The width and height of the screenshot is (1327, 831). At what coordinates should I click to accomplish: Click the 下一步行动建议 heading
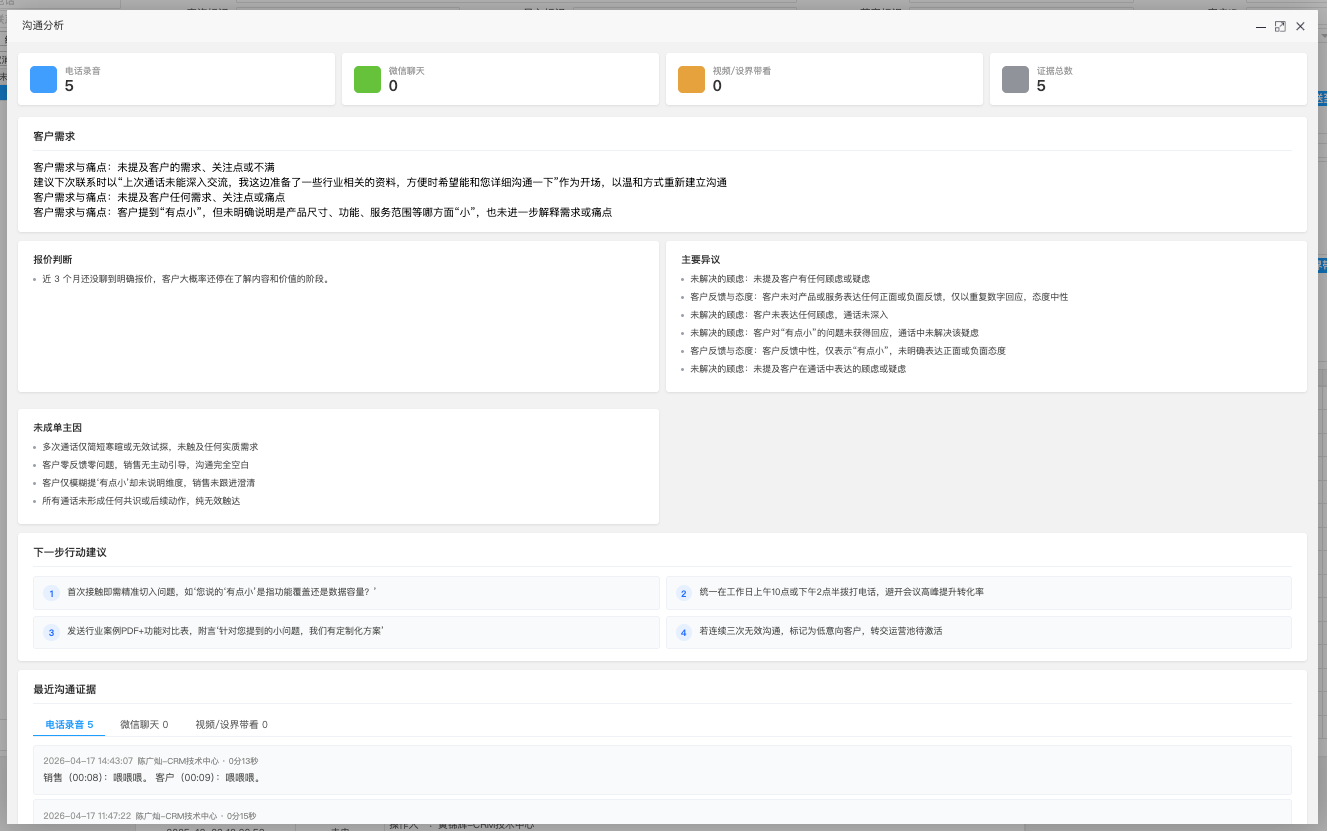click(x=70, y=552)
